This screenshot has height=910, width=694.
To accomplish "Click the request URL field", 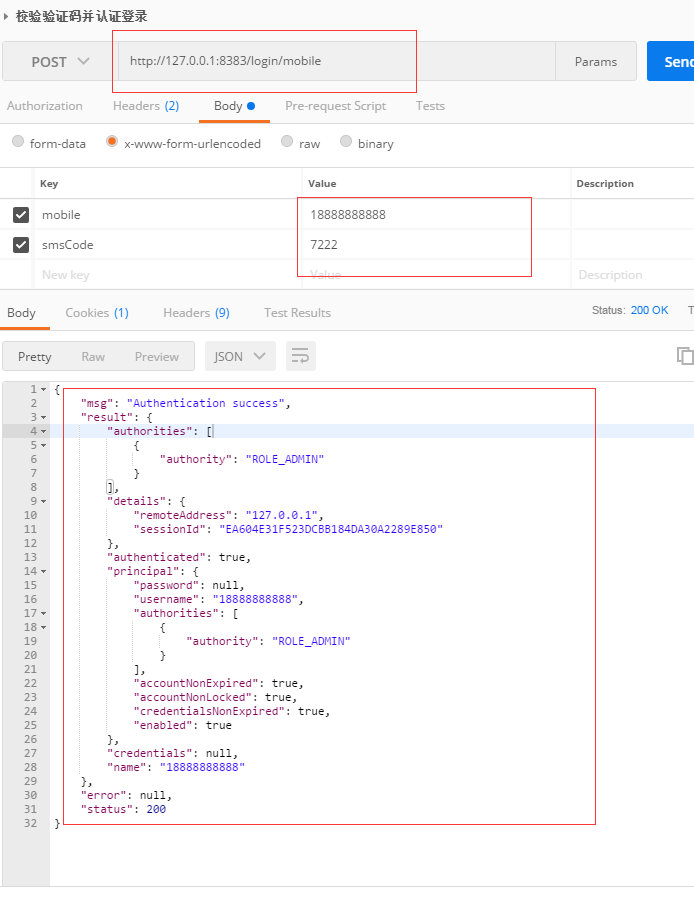I will (x=337, y=61).
